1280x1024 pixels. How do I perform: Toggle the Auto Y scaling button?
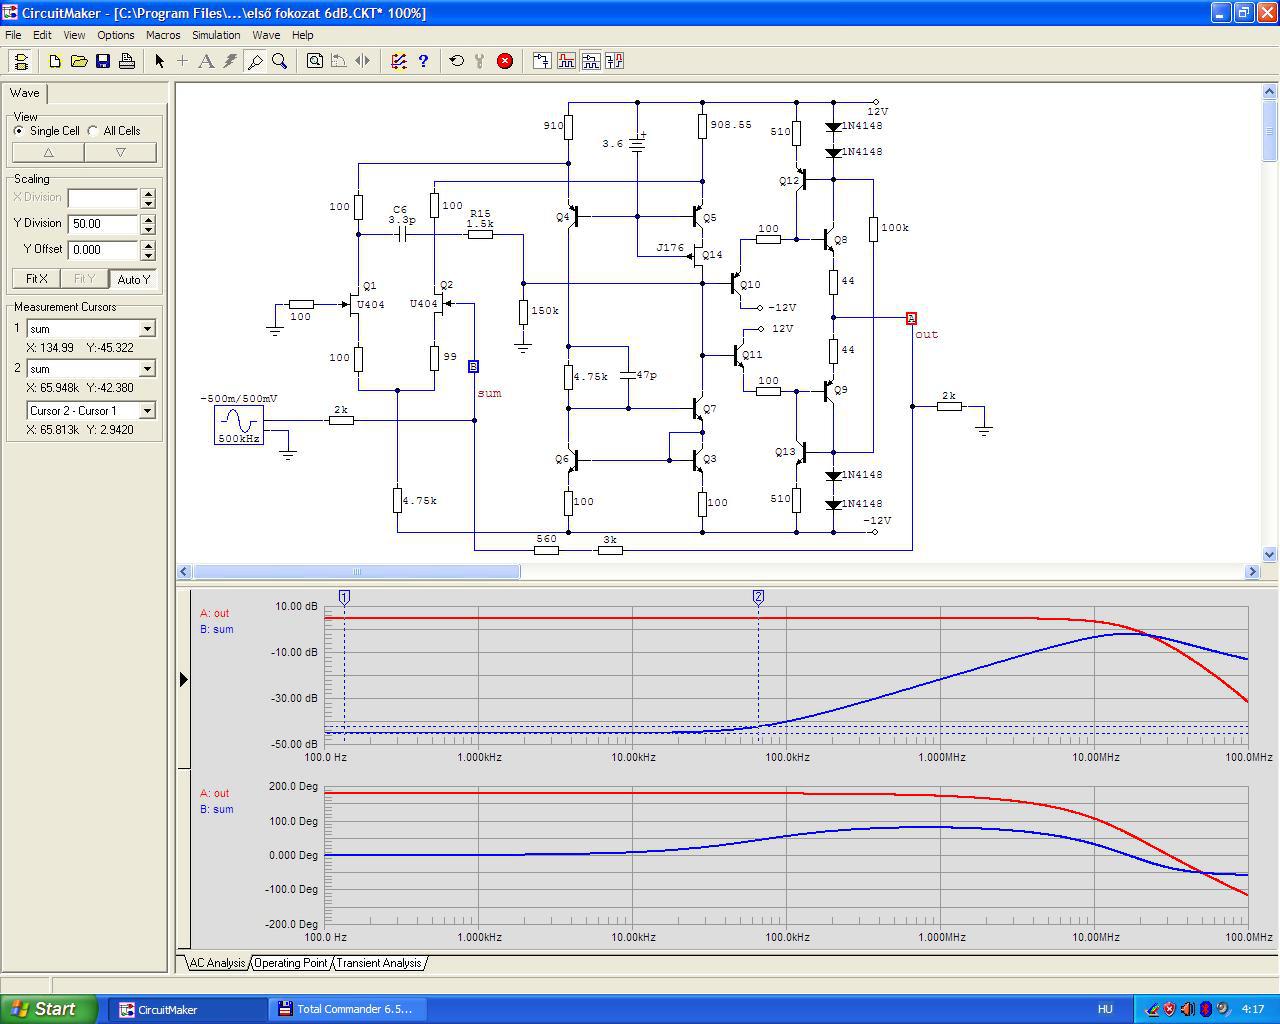click(x=133, y=279)
